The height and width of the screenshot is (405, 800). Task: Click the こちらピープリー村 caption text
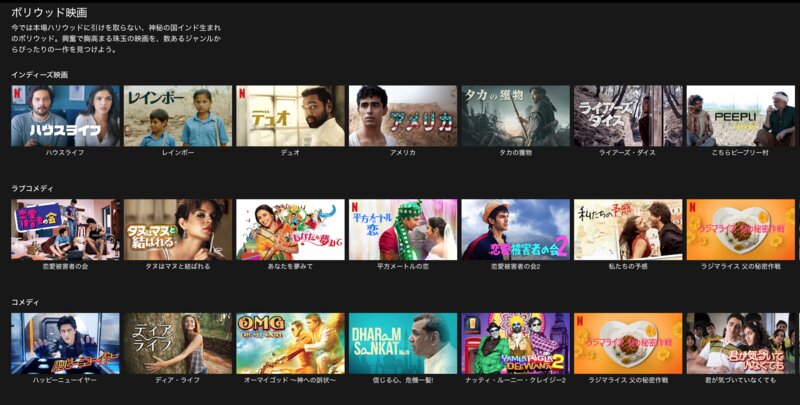pos(740,153)
